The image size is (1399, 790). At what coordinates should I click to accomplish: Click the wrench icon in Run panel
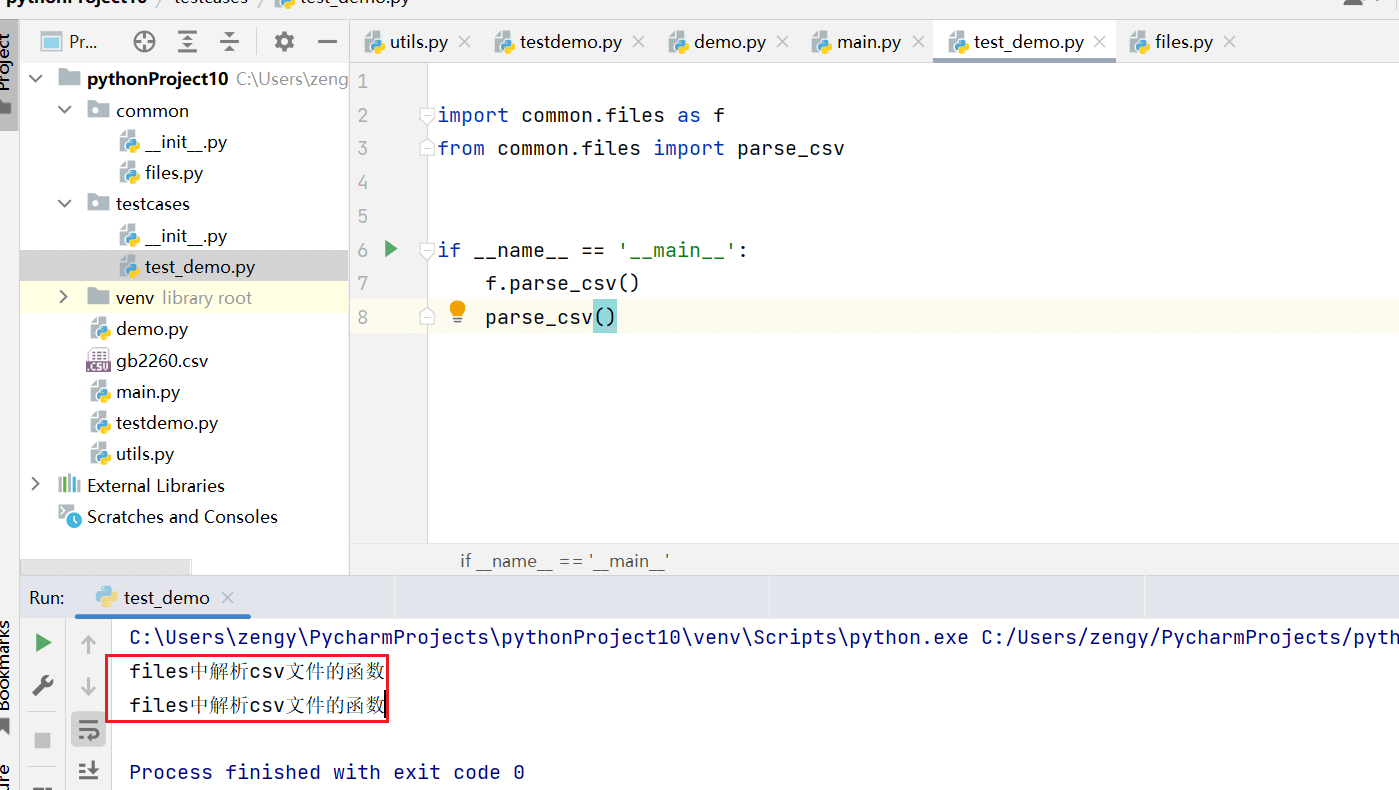pos(43,686)
